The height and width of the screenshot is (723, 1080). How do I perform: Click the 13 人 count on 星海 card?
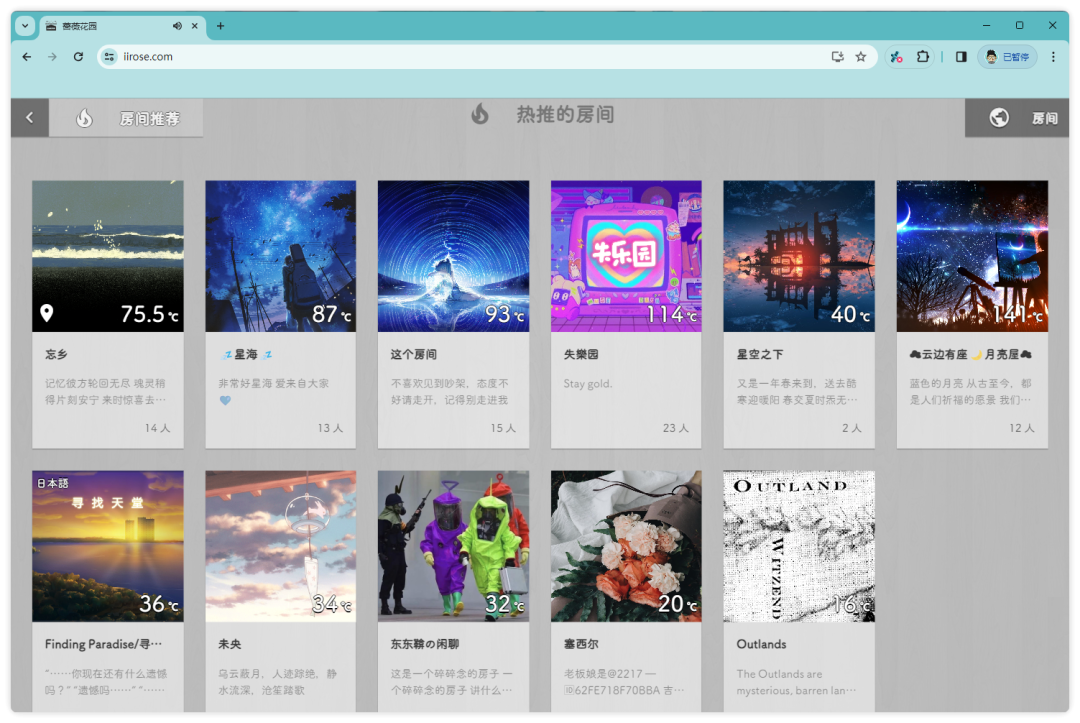coord(330,428)
